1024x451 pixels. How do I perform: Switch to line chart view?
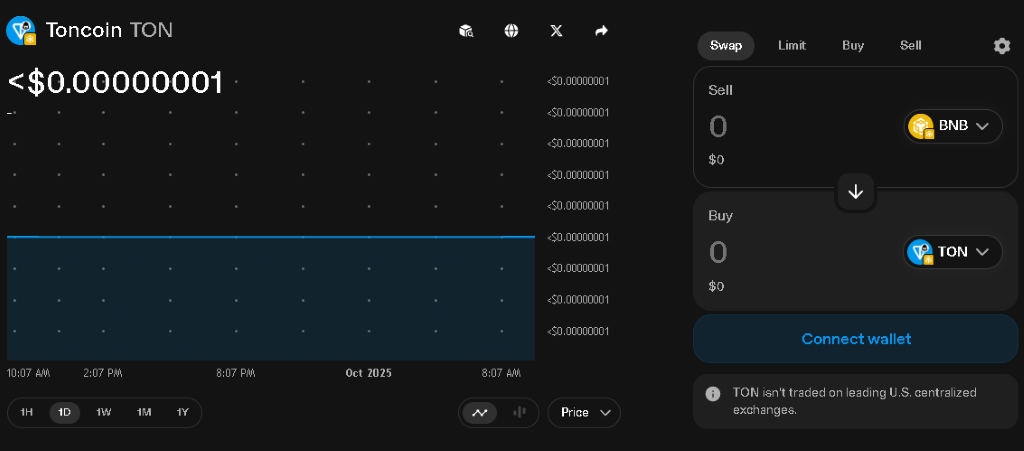coord(480,412)
